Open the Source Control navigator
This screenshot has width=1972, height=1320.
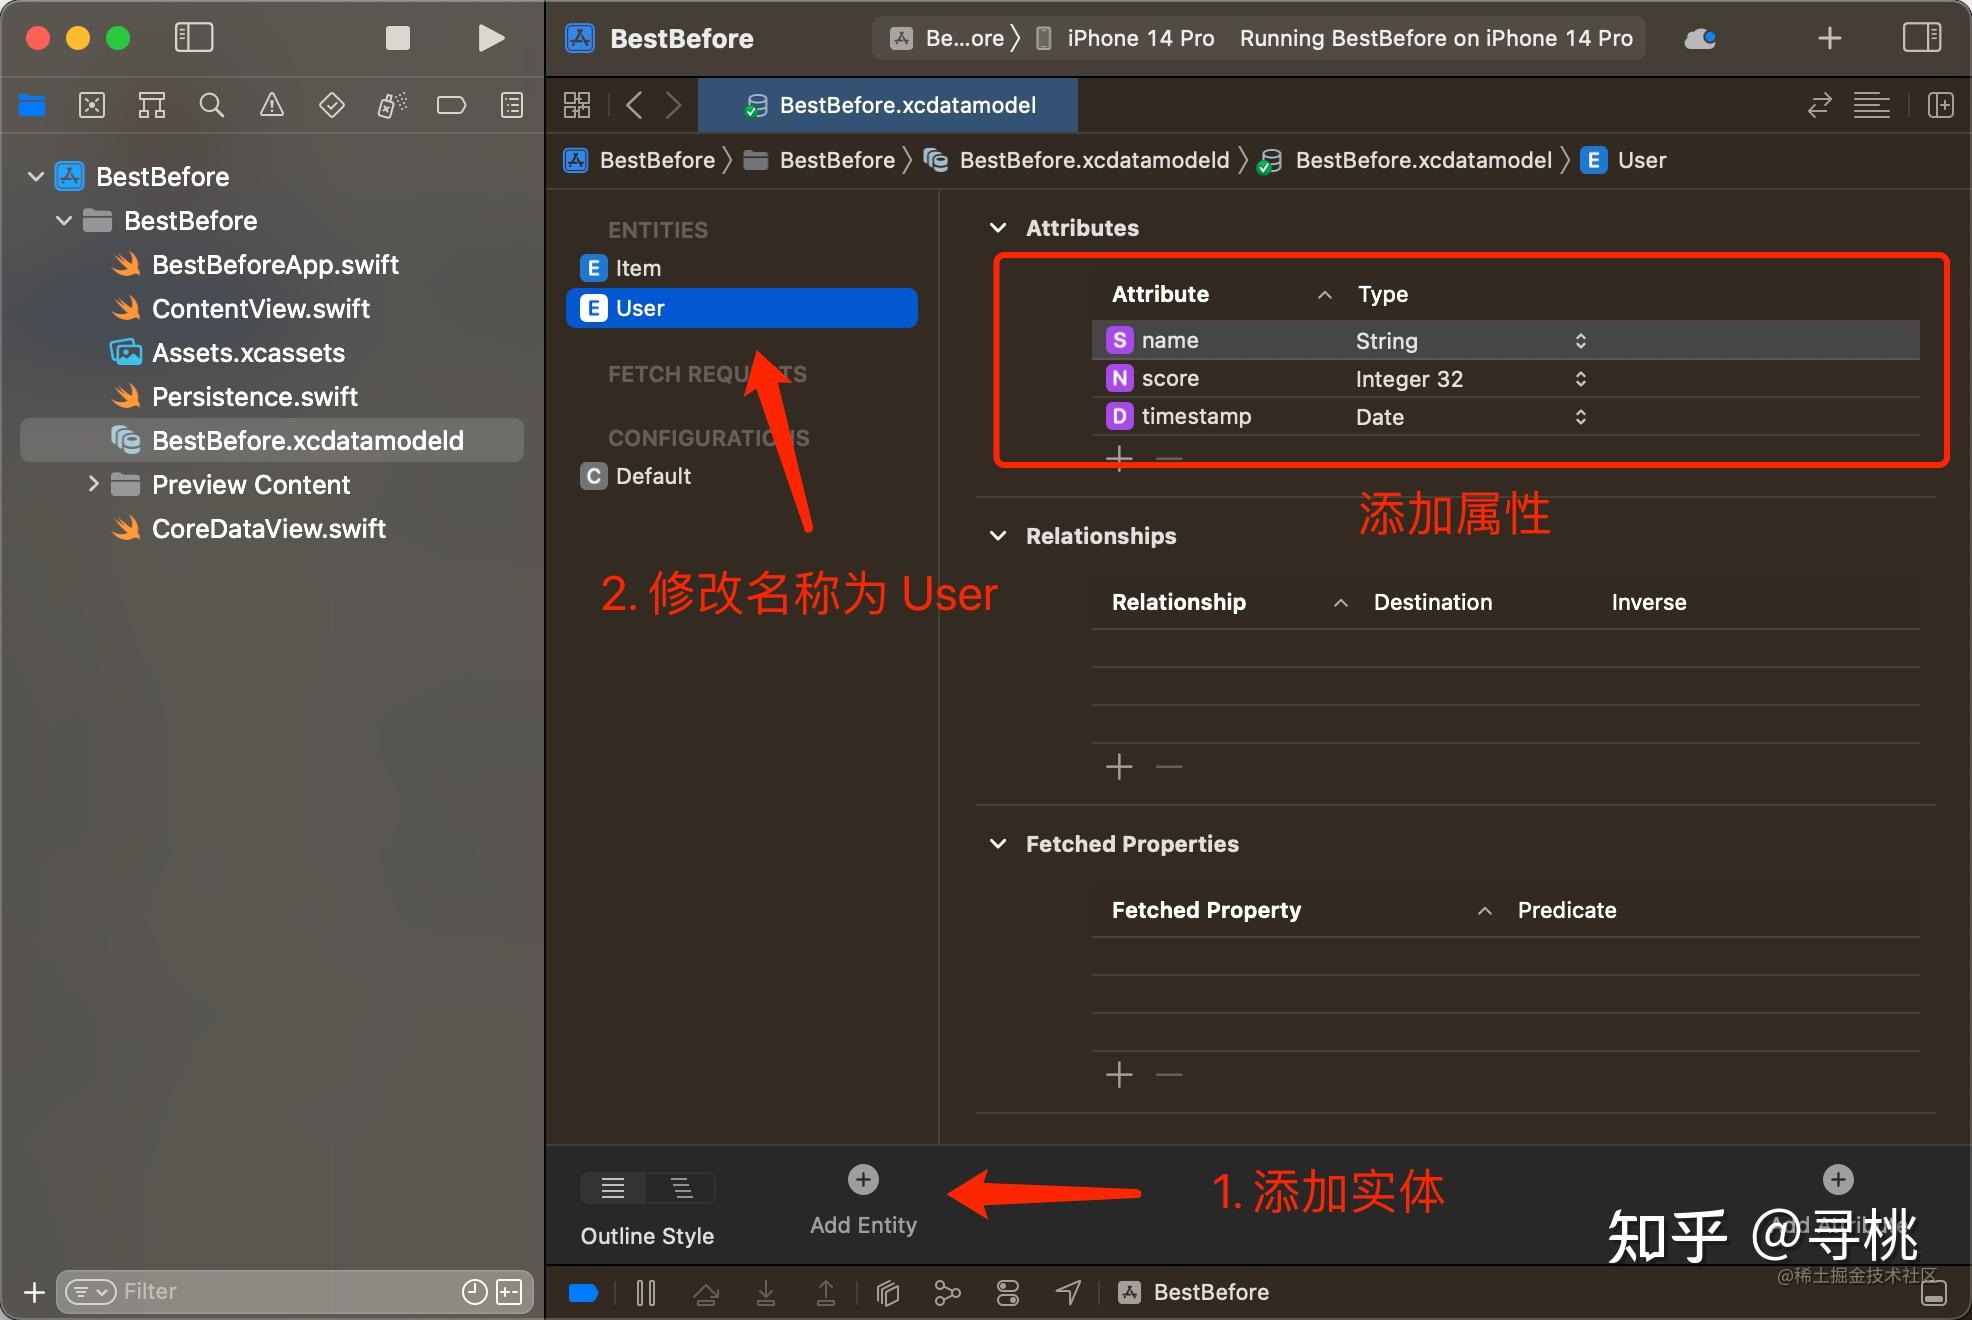[x=92, y=105]
